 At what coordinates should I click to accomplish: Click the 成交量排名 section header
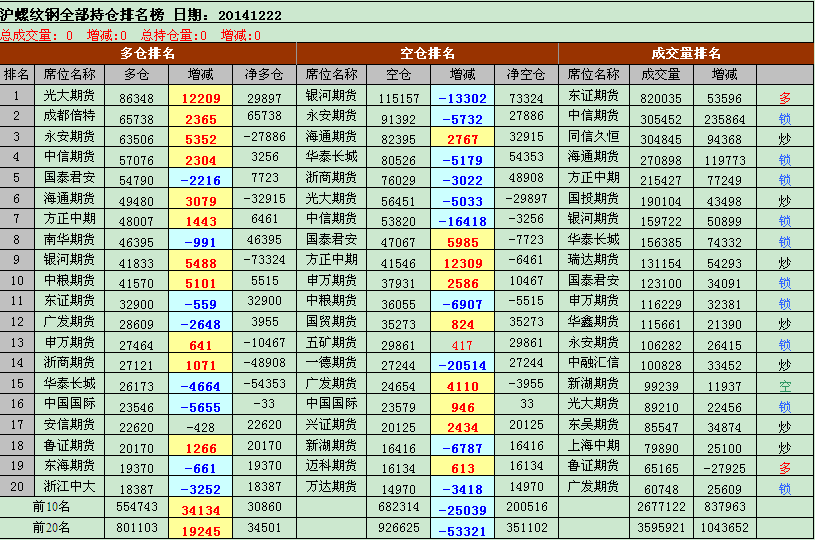pyautogui.click(x=686, y=54)
